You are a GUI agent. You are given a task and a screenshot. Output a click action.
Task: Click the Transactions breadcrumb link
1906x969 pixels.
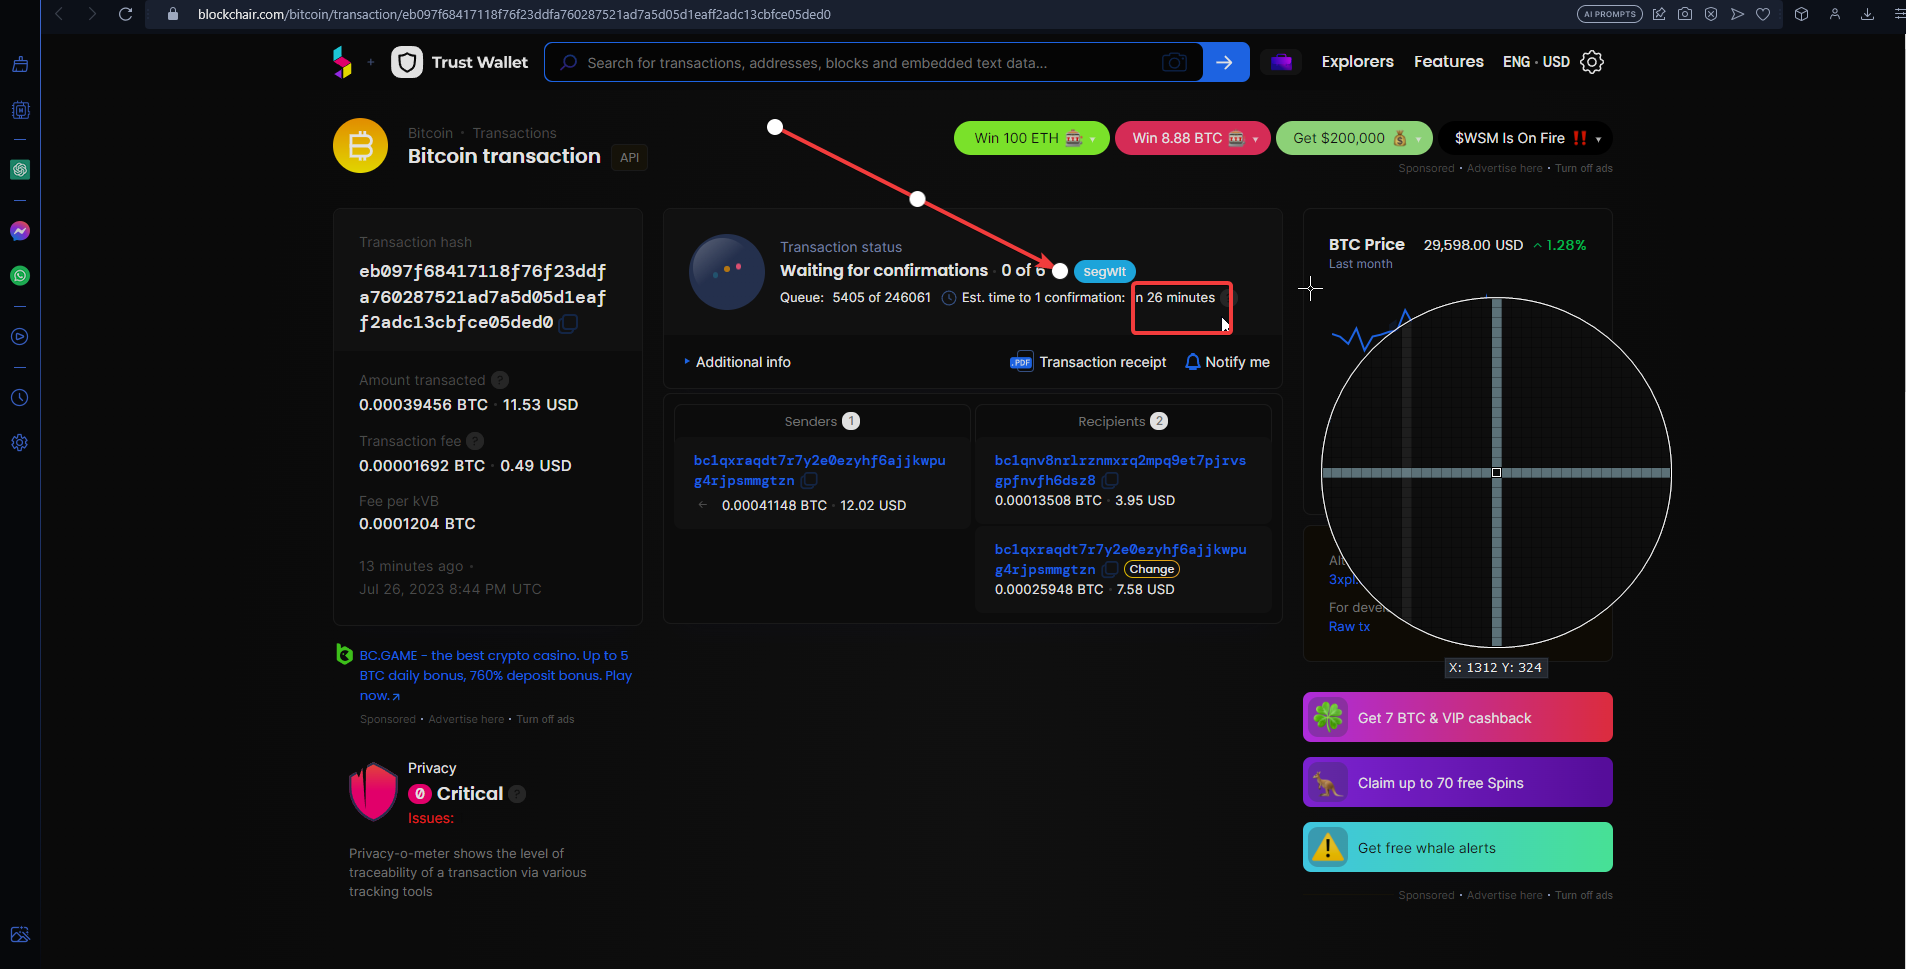click(514, 133)
